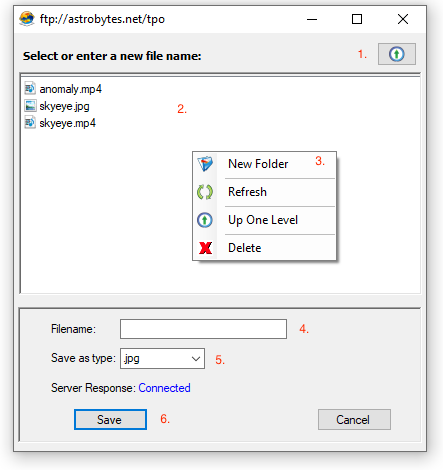
Task: Click the anomaly.mp4 video file icon
Action: tap(30, 89)
